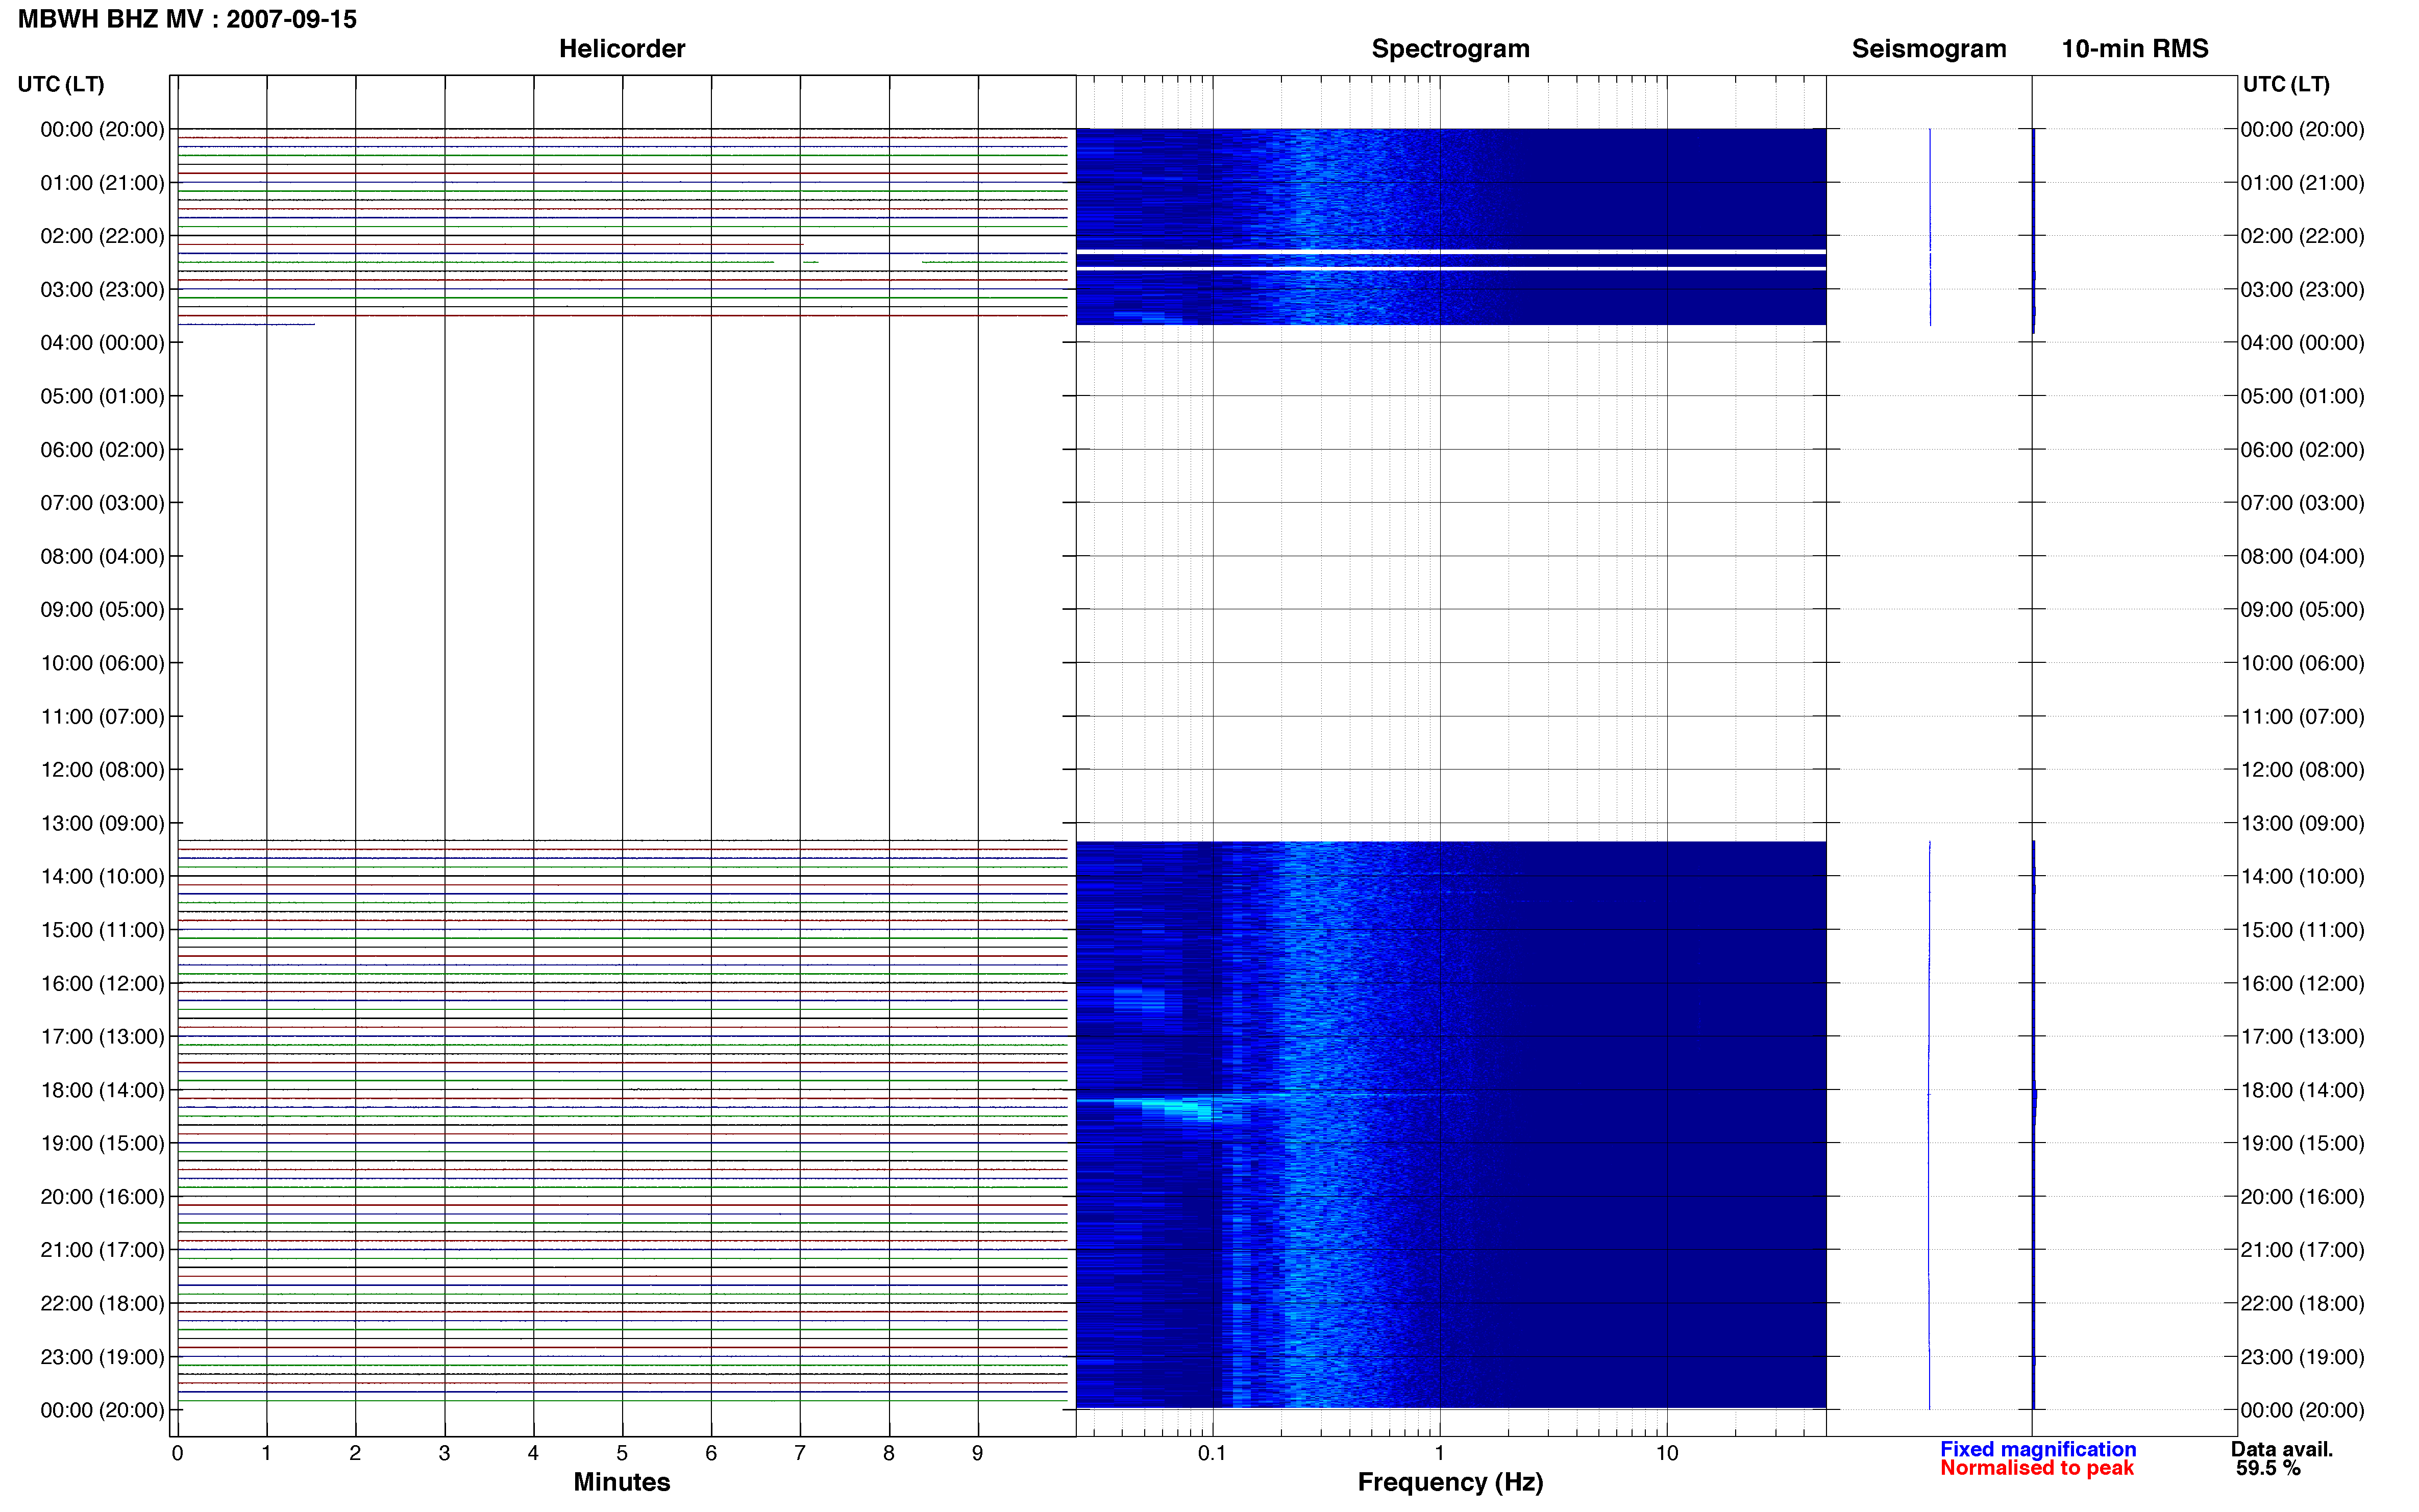Click 21:00 (17:00) on the Helicorder time axis
Image resolution: width=2419 pixels, height=1512 pixels.
pos(102,1250)
